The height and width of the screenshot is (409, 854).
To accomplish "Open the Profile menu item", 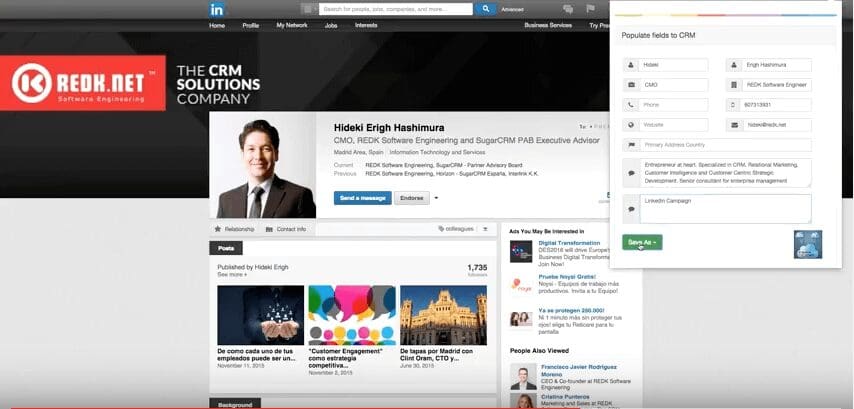I will (x=251, y=26).
